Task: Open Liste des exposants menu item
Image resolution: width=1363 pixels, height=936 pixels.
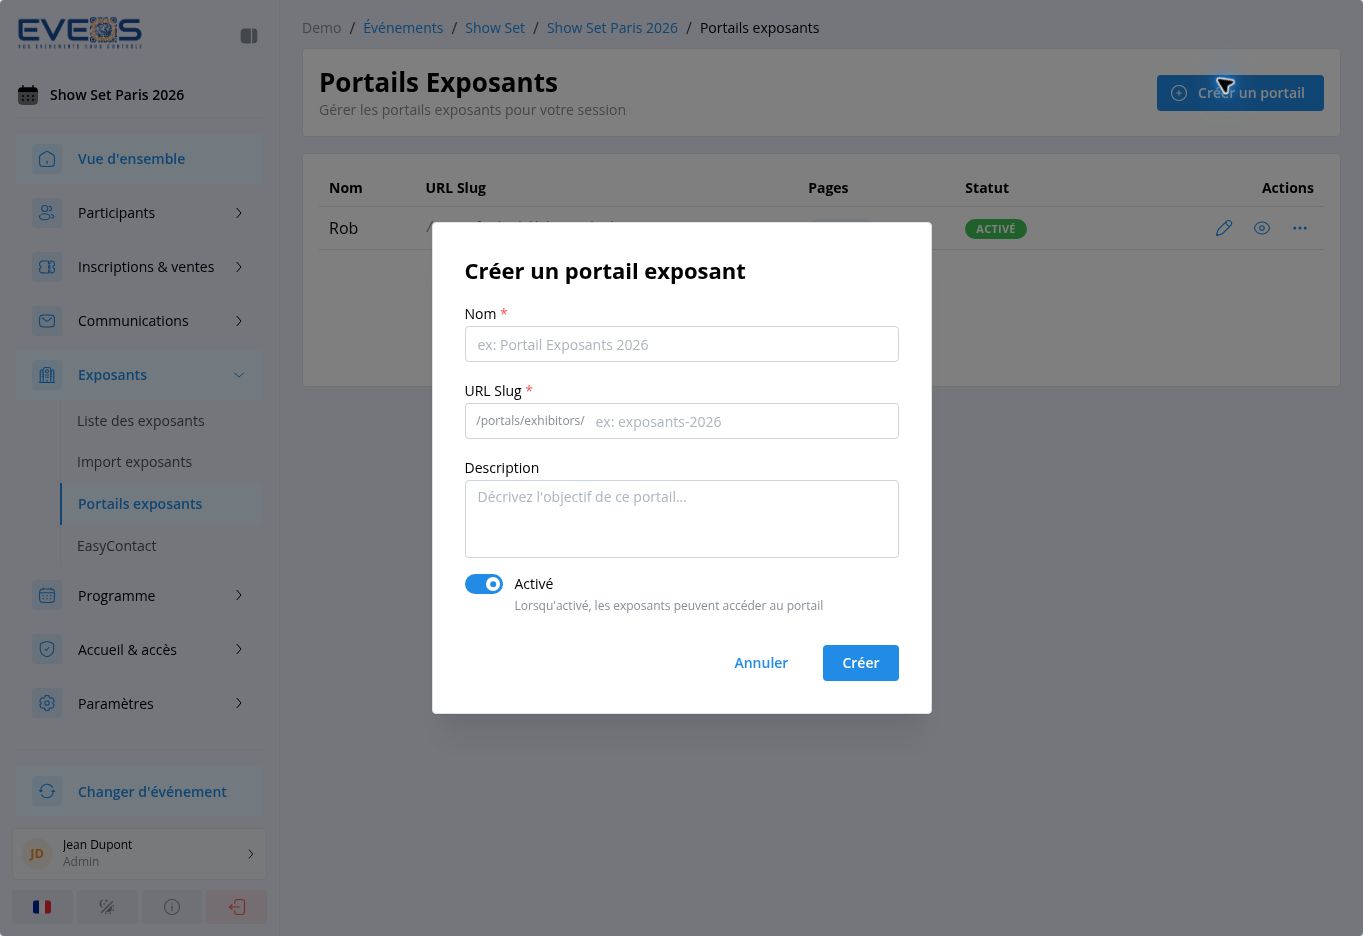Action: [141, 421]
